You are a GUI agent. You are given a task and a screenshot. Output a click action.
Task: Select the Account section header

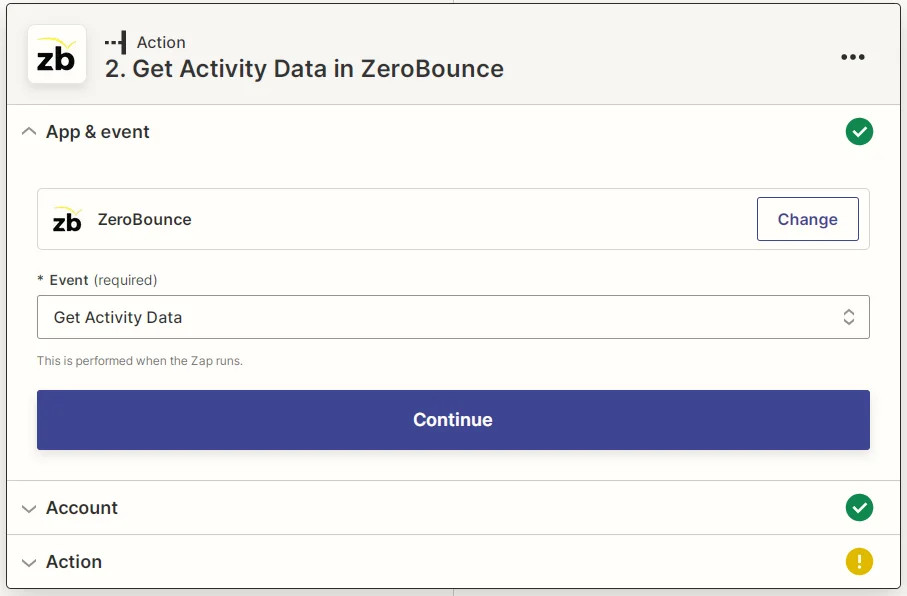click(82, 508)
